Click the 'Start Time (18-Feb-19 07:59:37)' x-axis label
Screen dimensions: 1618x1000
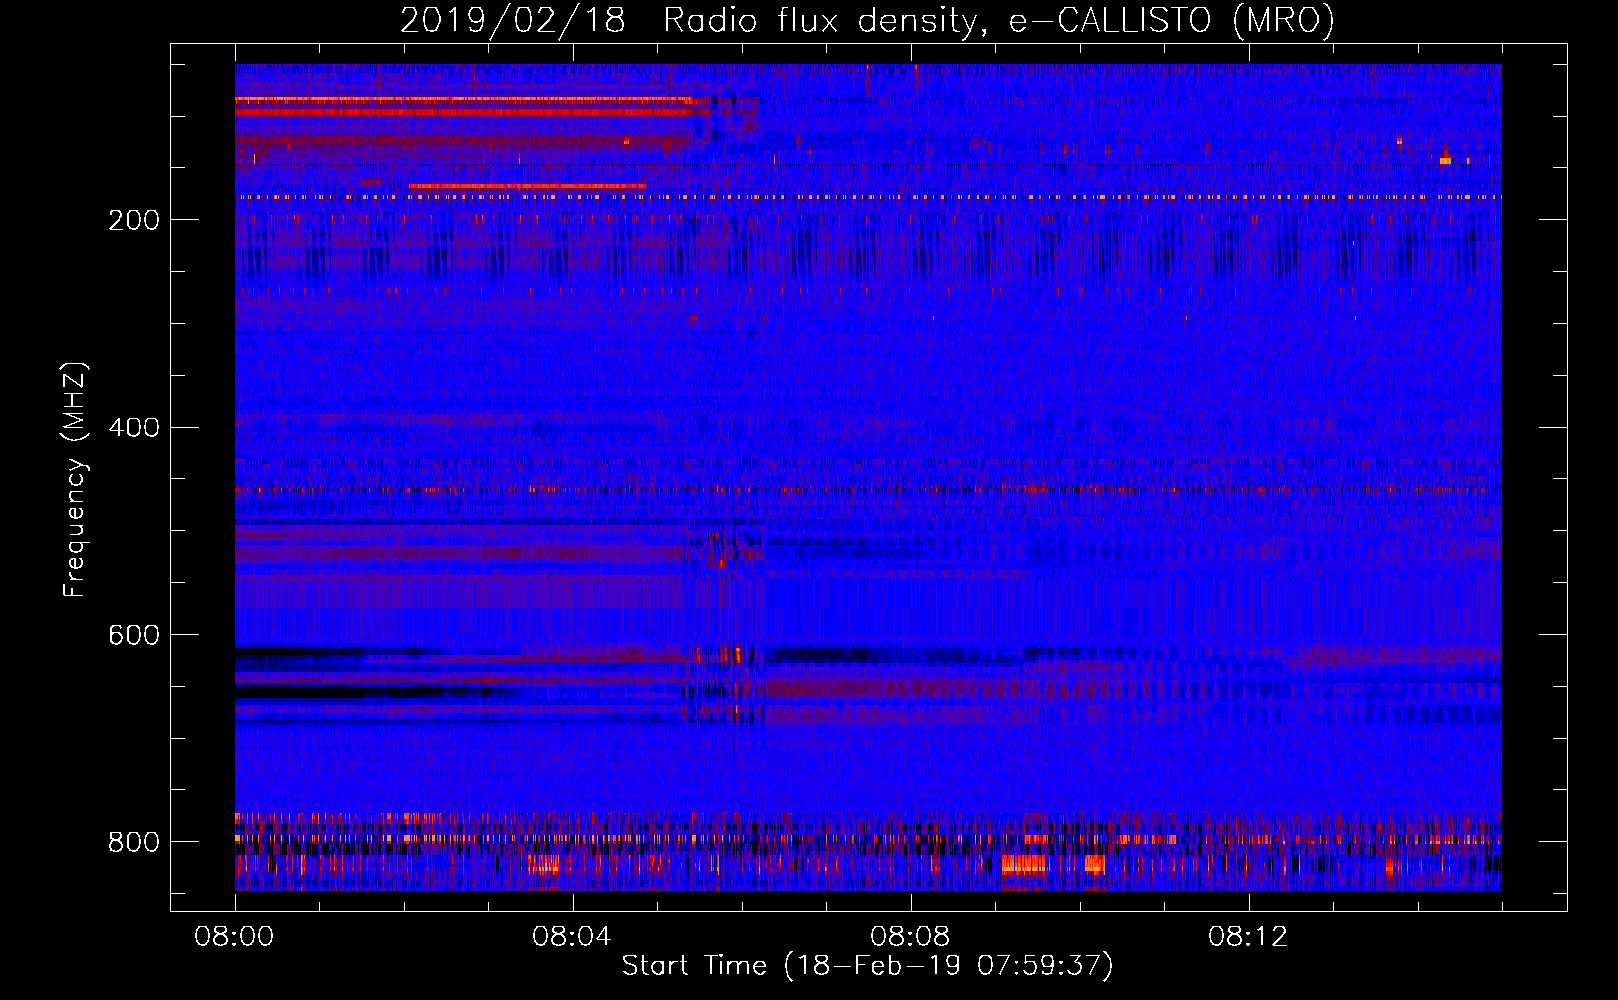click(x=867, y=966)
